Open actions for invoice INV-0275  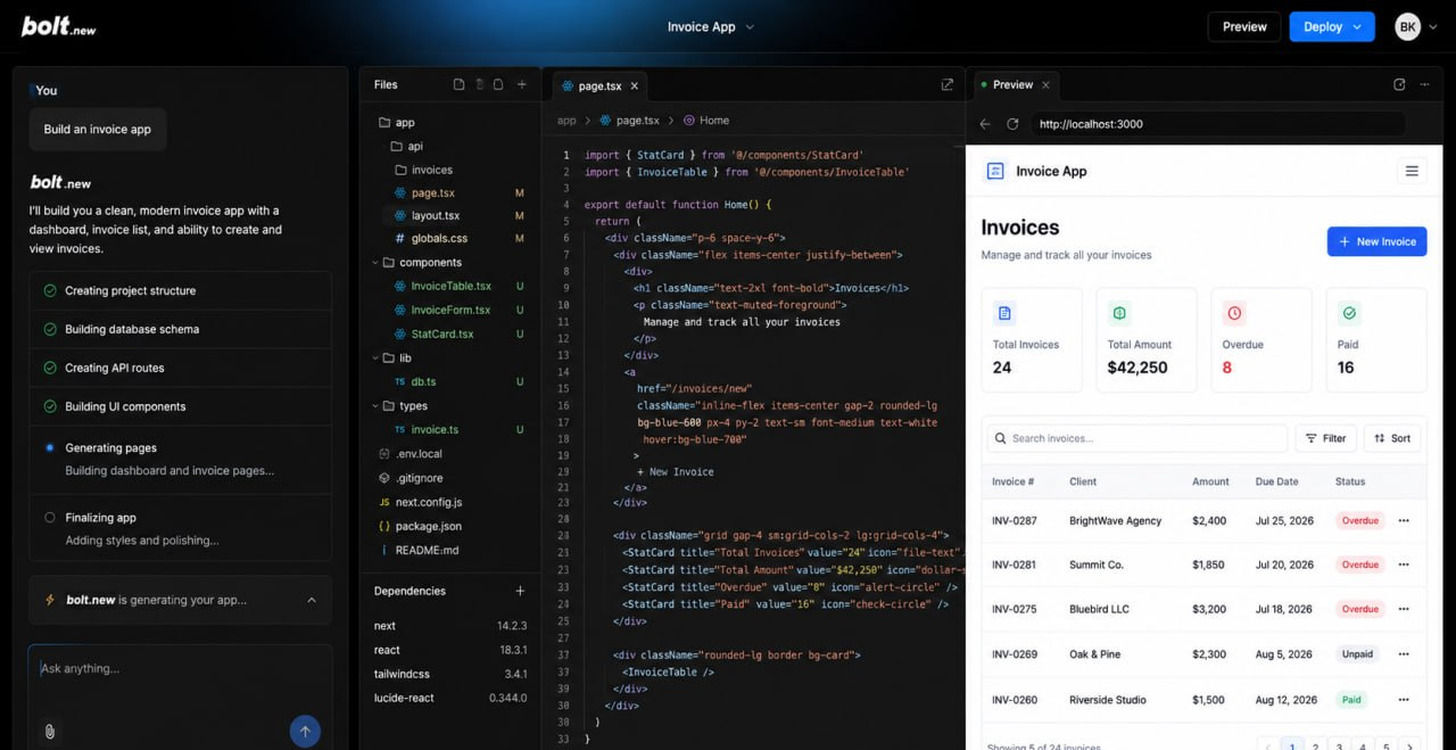click(x=1404, y=609)
